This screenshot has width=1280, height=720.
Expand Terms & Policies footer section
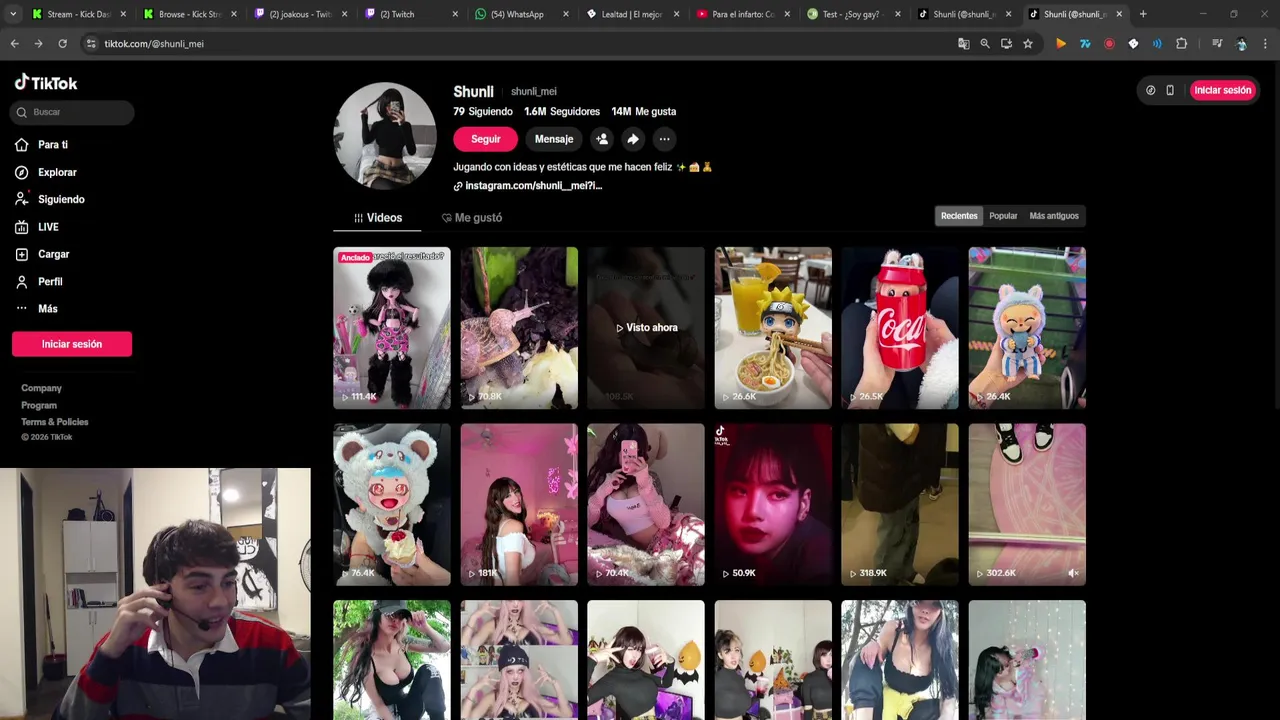(x=55, y=422)
